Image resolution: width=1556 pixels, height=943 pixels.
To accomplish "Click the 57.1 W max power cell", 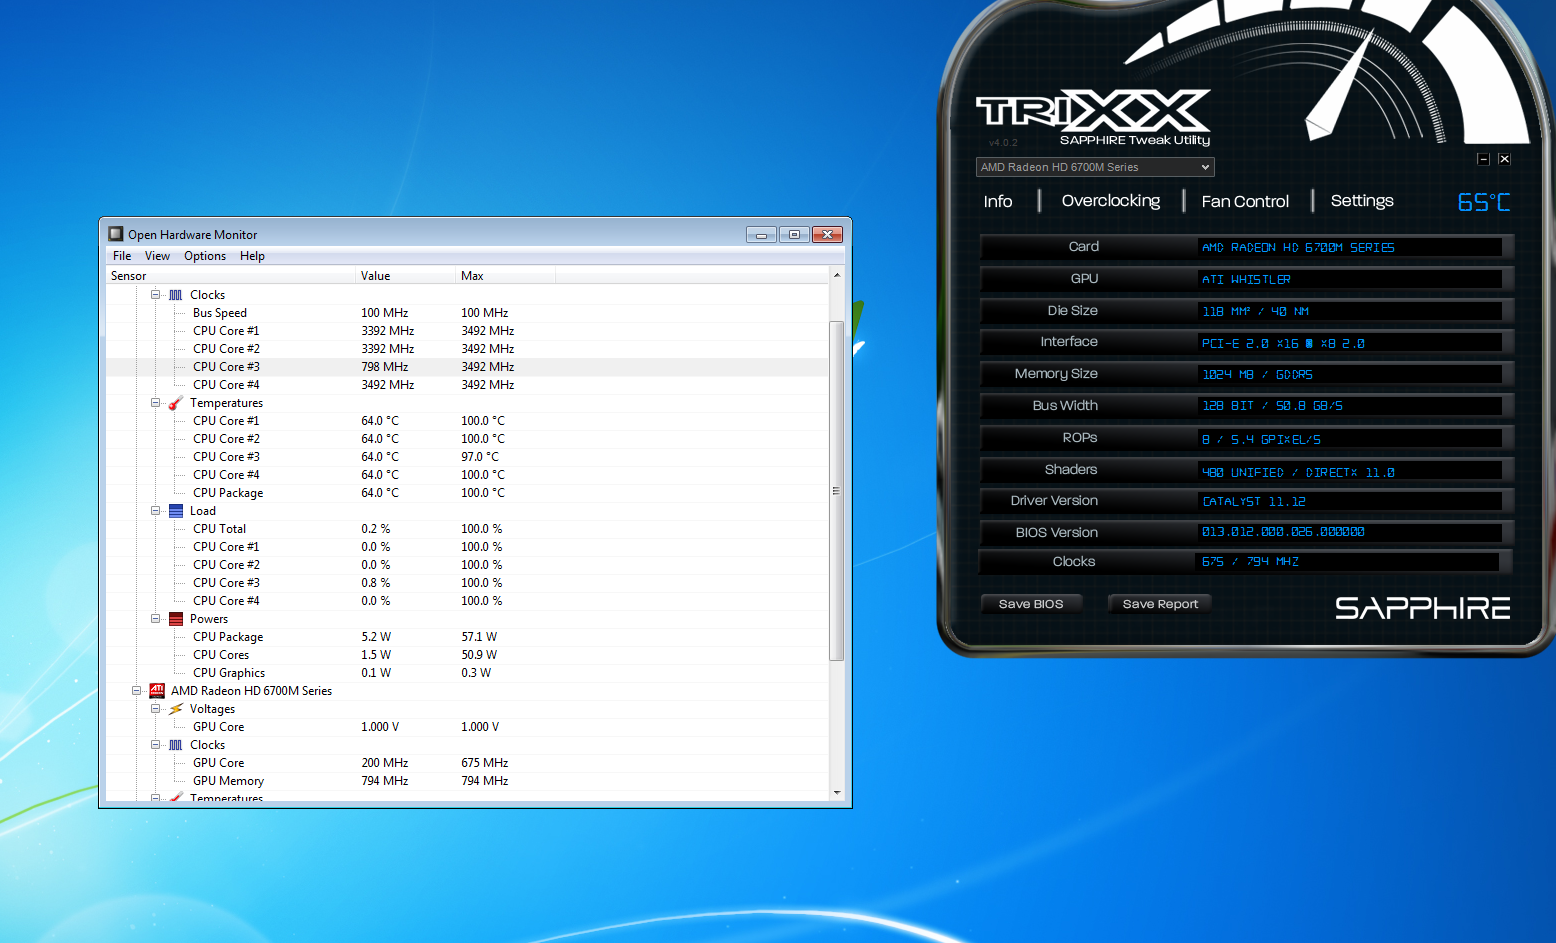I will 479,637.
